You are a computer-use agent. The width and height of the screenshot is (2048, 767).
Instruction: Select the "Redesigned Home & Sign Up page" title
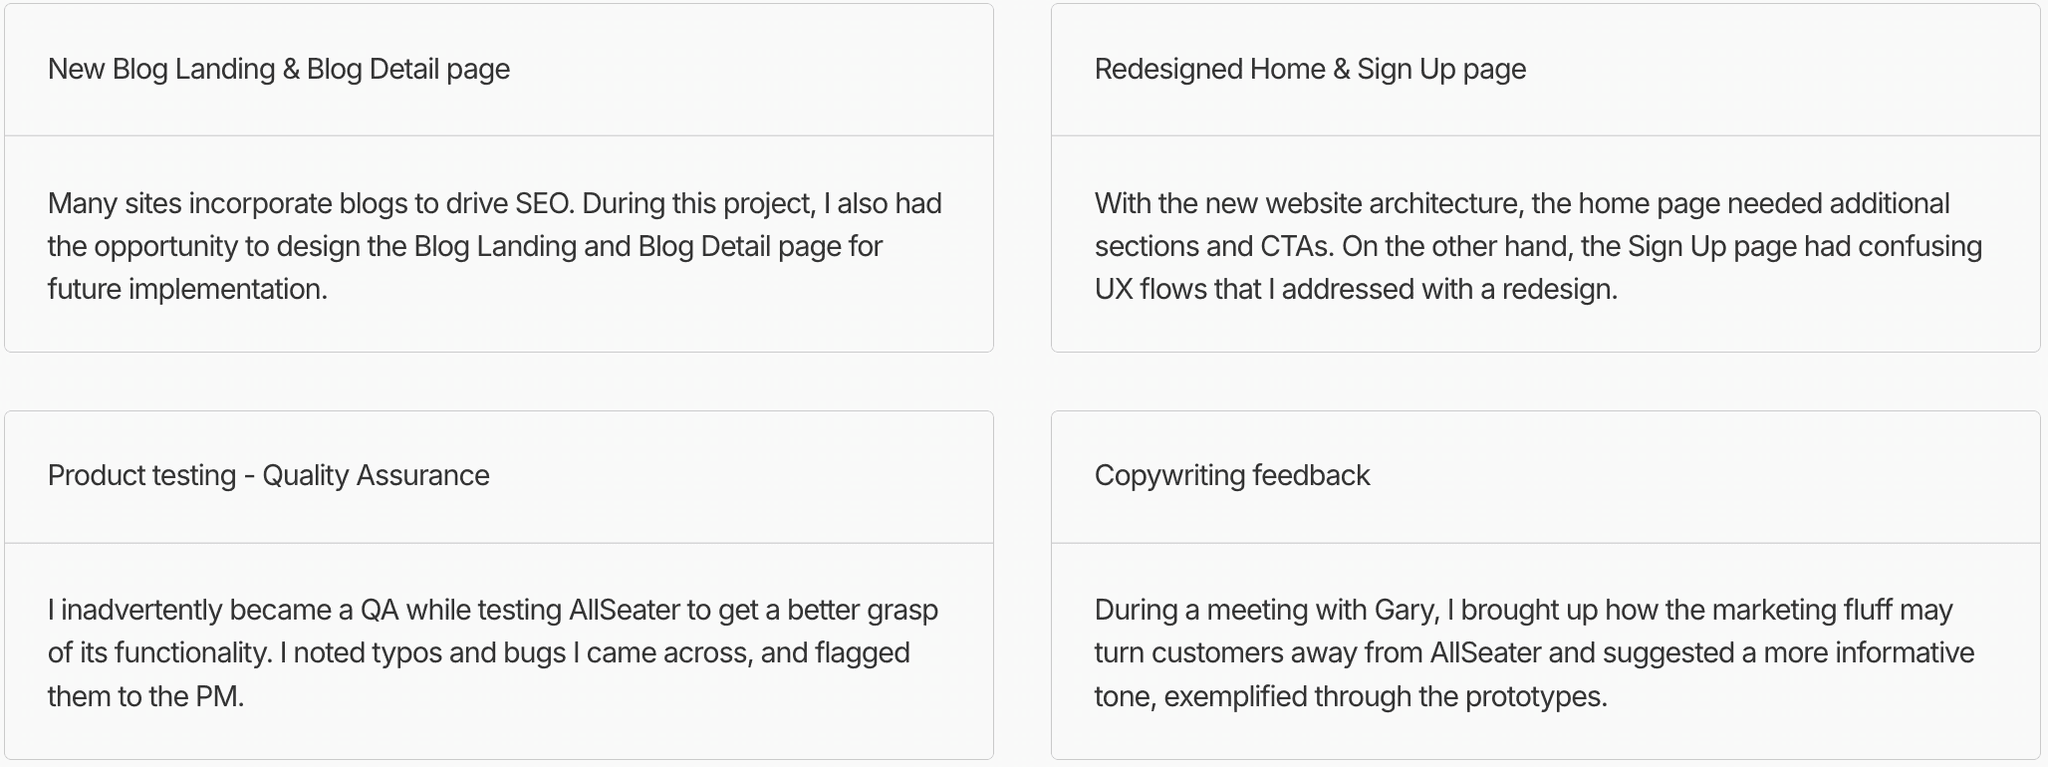click(1310, 69)
